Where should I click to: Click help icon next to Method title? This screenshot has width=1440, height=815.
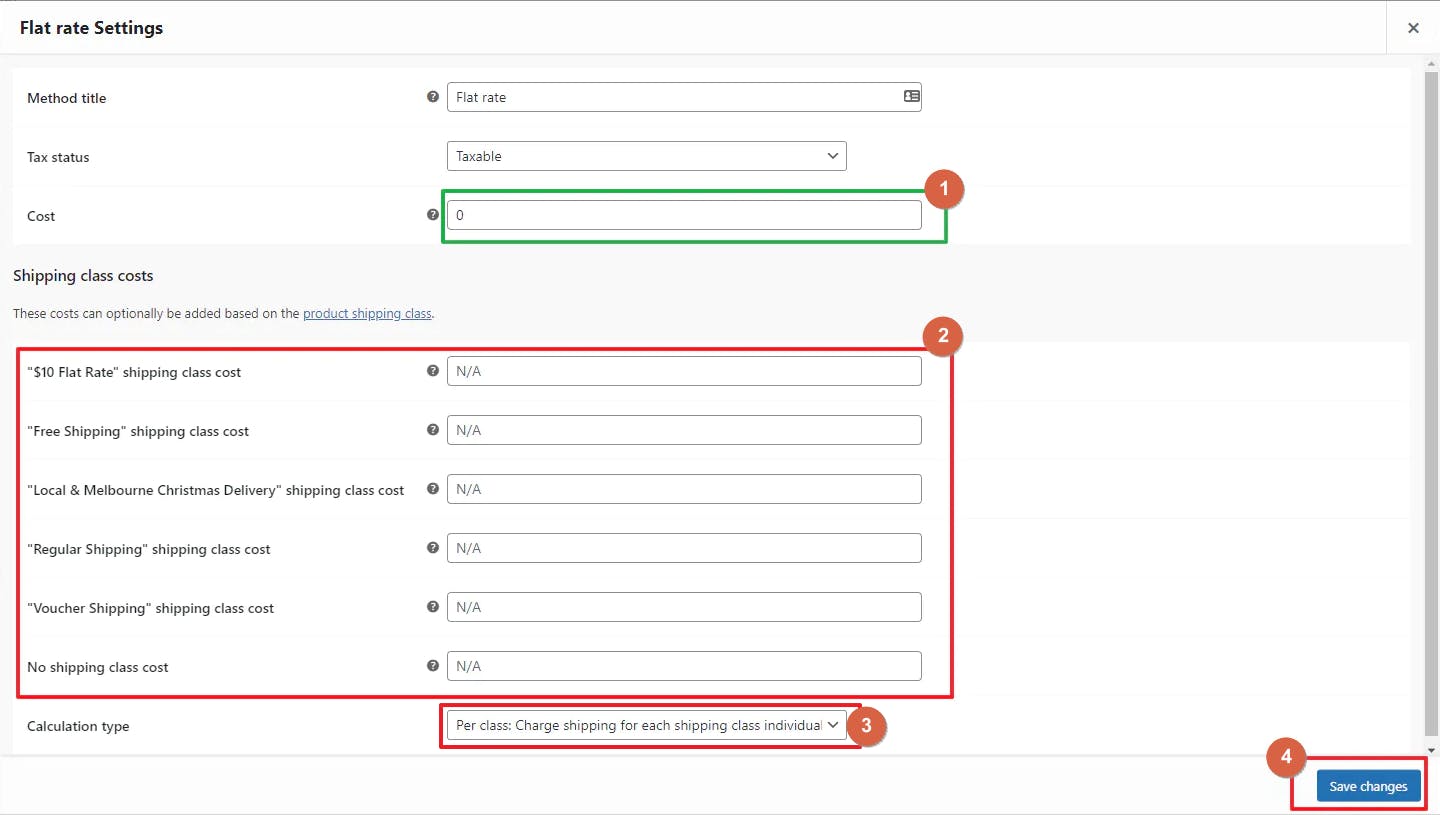[433, 97]
